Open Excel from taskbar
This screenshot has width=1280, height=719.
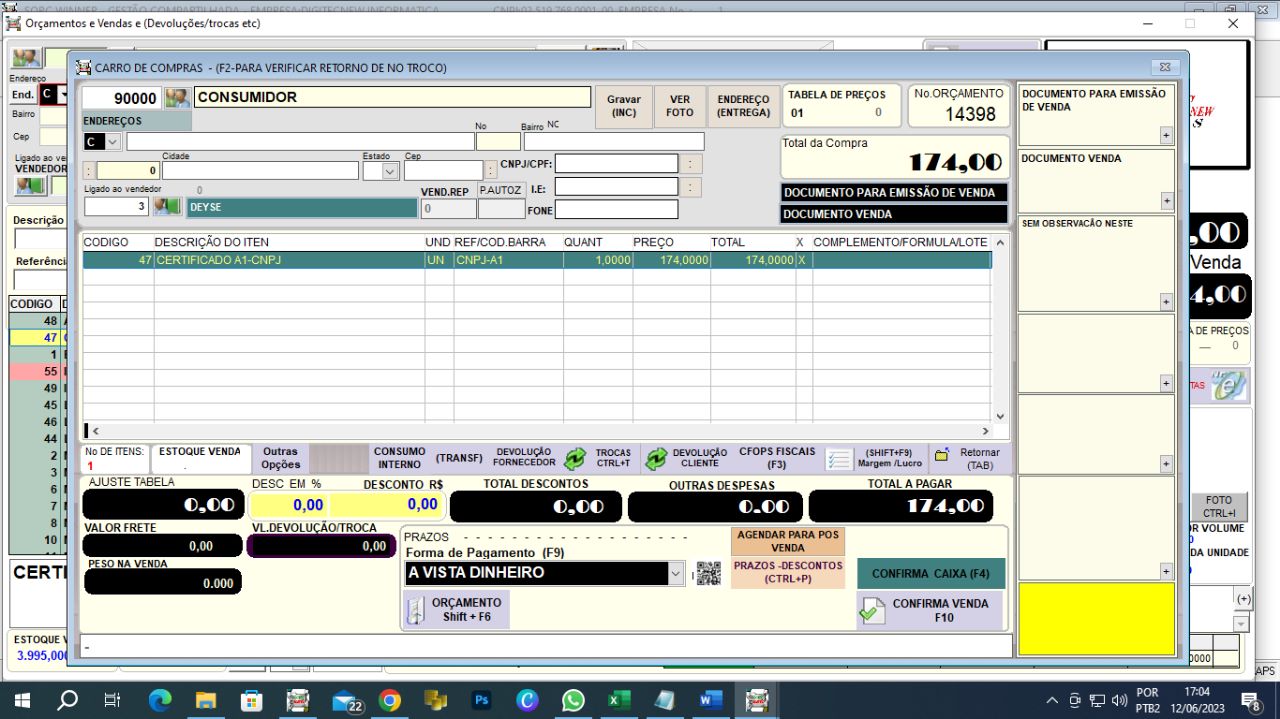[x=619, y=700]
